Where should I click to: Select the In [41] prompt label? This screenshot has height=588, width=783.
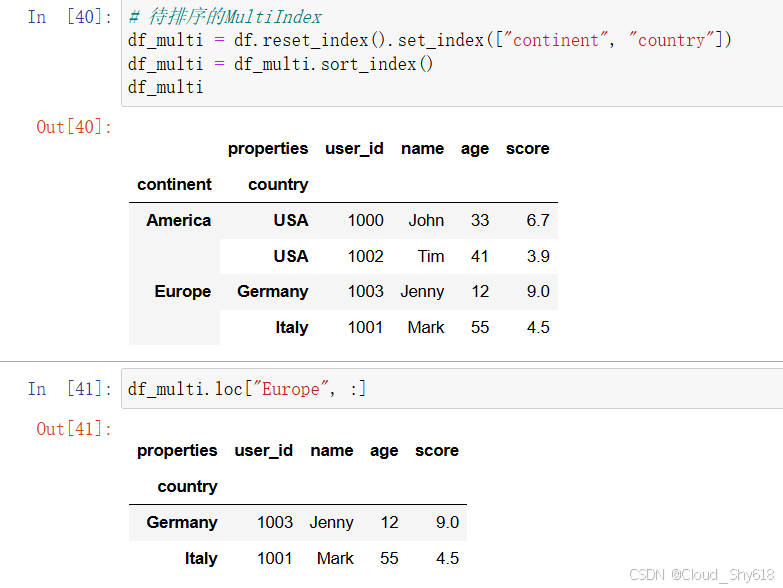click(69, 388)
